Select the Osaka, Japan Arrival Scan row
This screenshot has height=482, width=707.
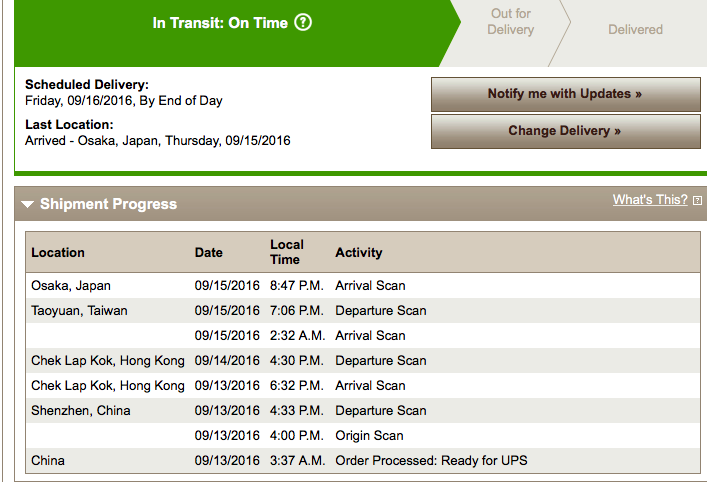coord(363,285)
